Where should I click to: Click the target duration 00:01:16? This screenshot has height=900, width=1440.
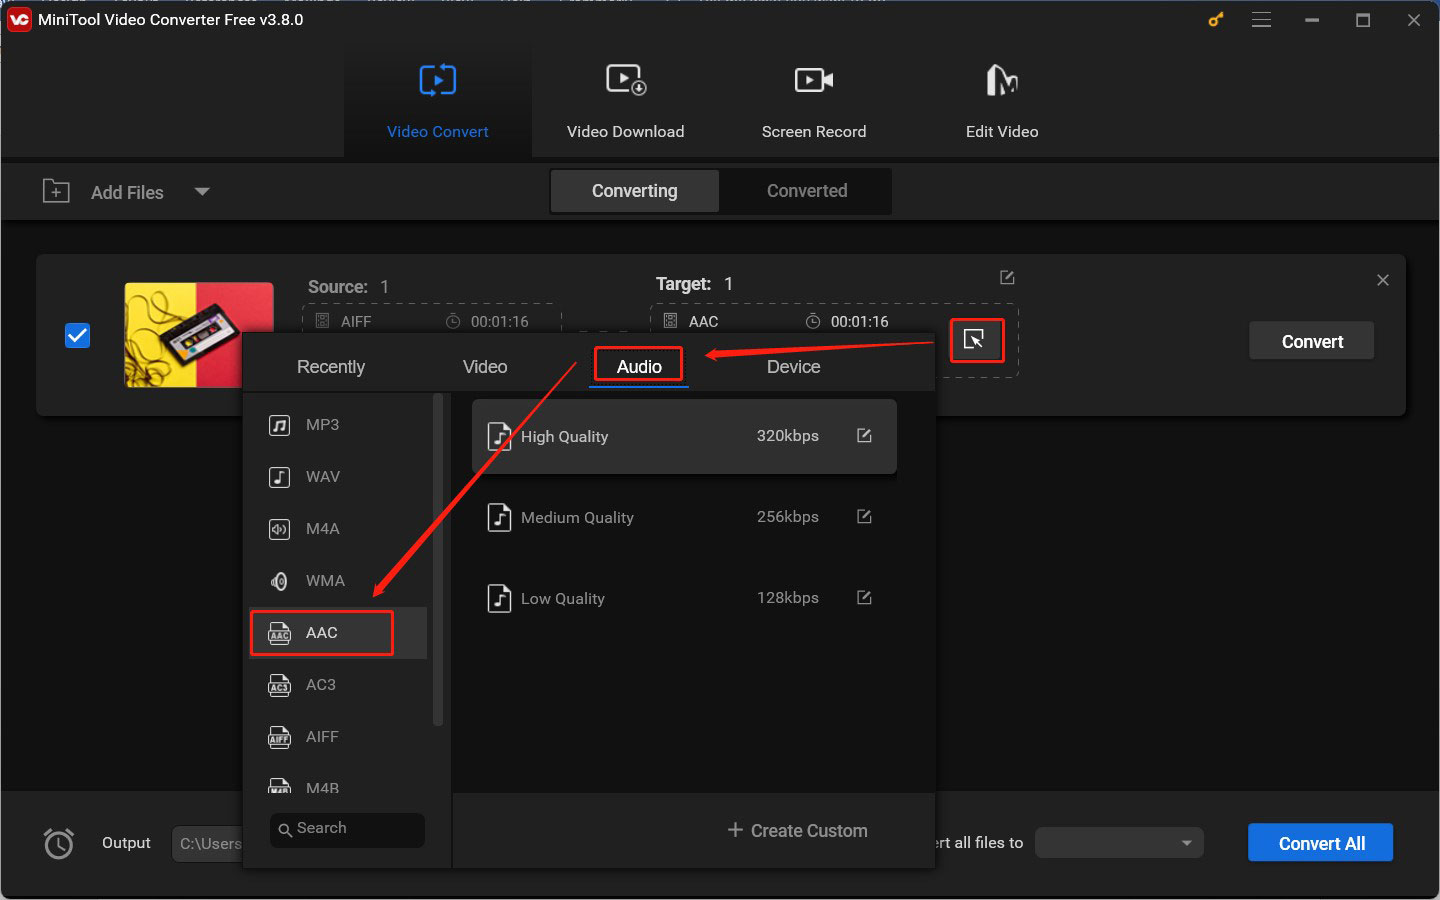click(859, 321)
